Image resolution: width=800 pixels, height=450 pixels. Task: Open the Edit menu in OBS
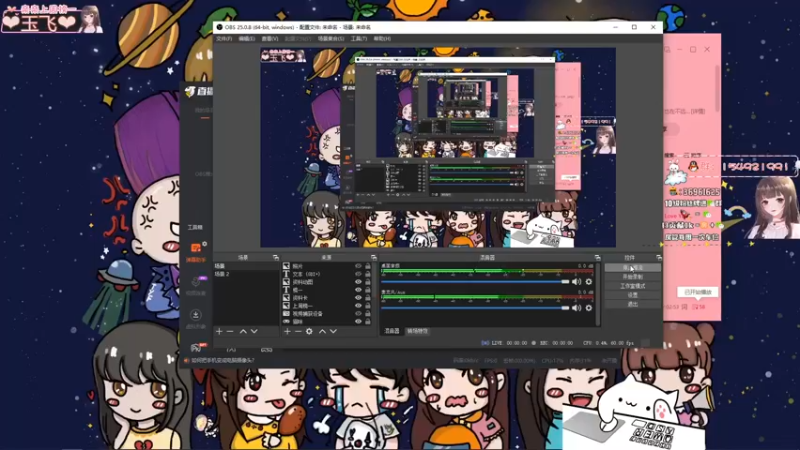point(246,39)
